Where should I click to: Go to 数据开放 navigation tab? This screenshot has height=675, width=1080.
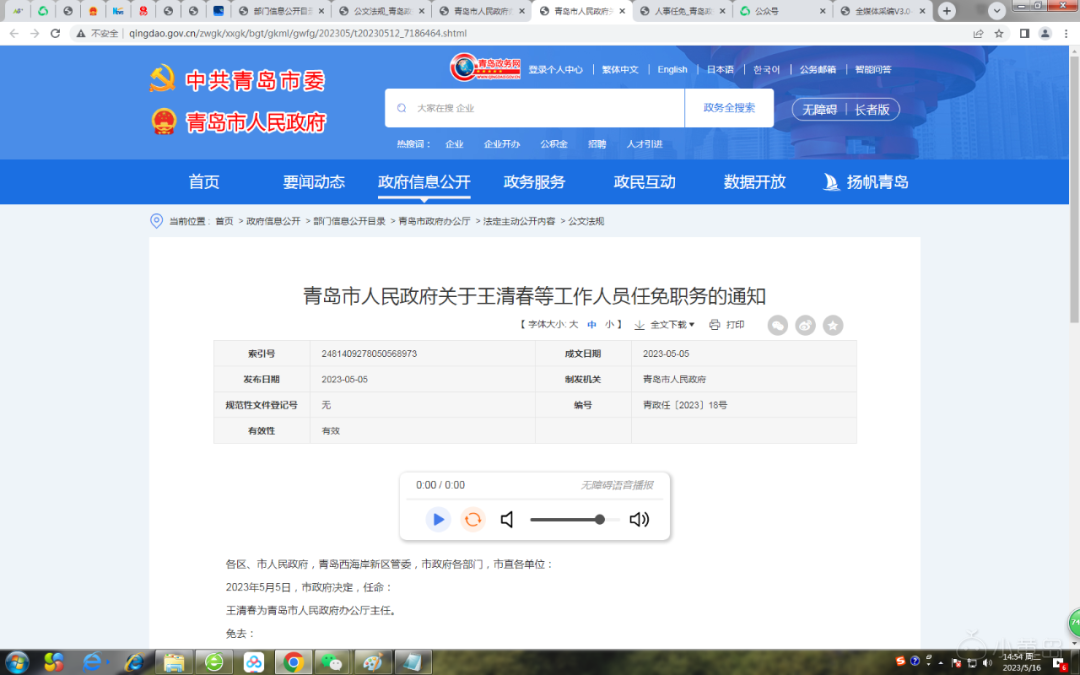[x=754, y=182]
